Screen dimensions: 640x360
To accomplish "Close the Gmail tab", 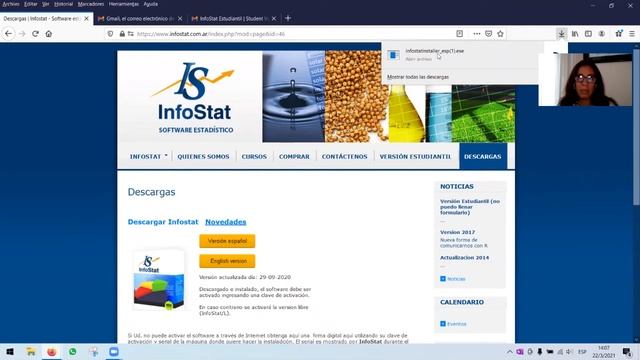I will 180,19.
